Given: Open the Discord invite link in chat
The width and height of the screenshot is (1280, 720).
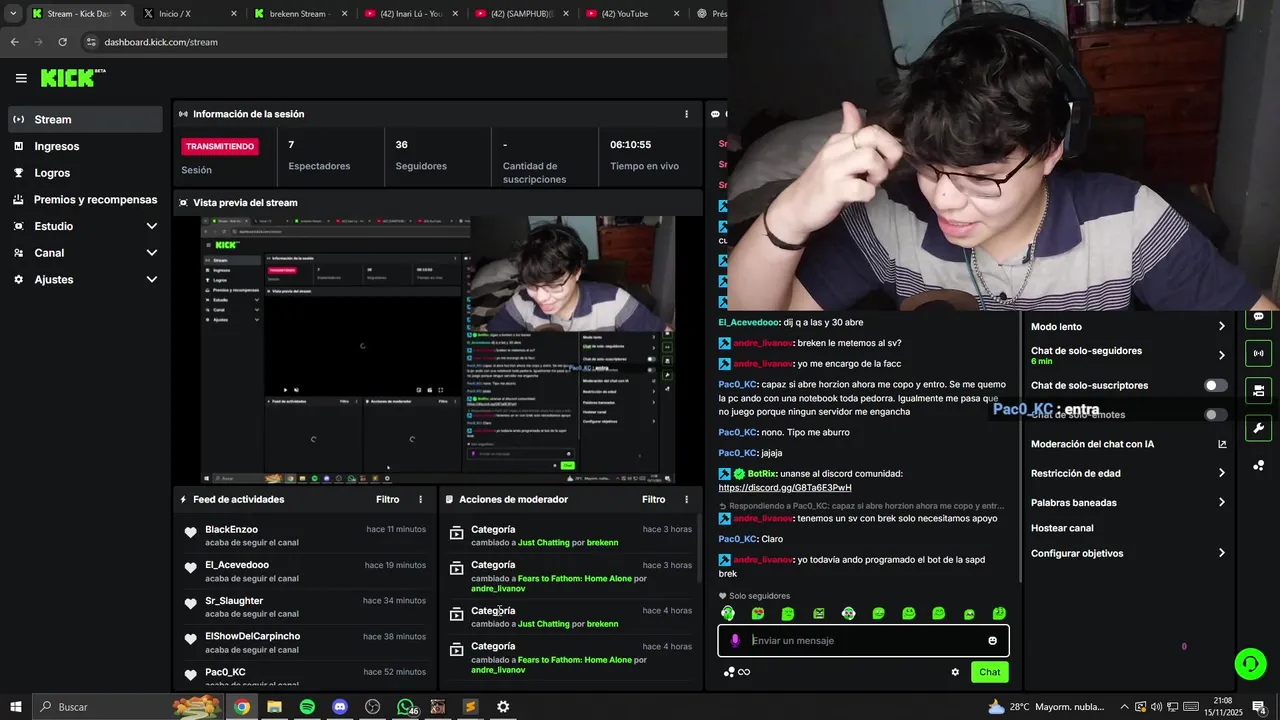Looking at the screenshot, I should tap(785, 488).
